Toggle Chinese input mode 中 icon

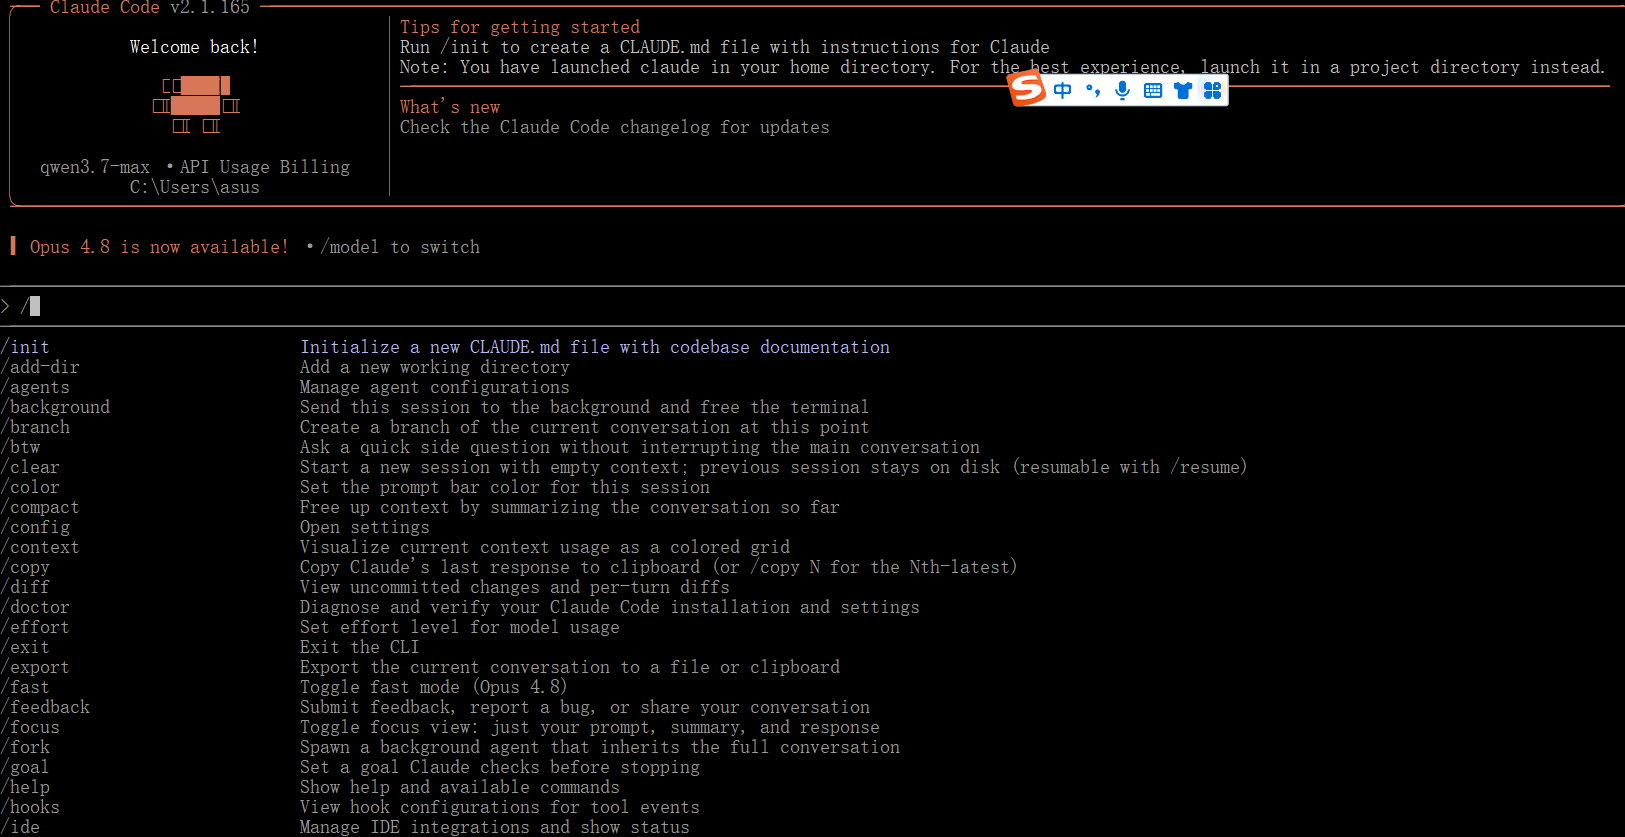(1063, 91)
